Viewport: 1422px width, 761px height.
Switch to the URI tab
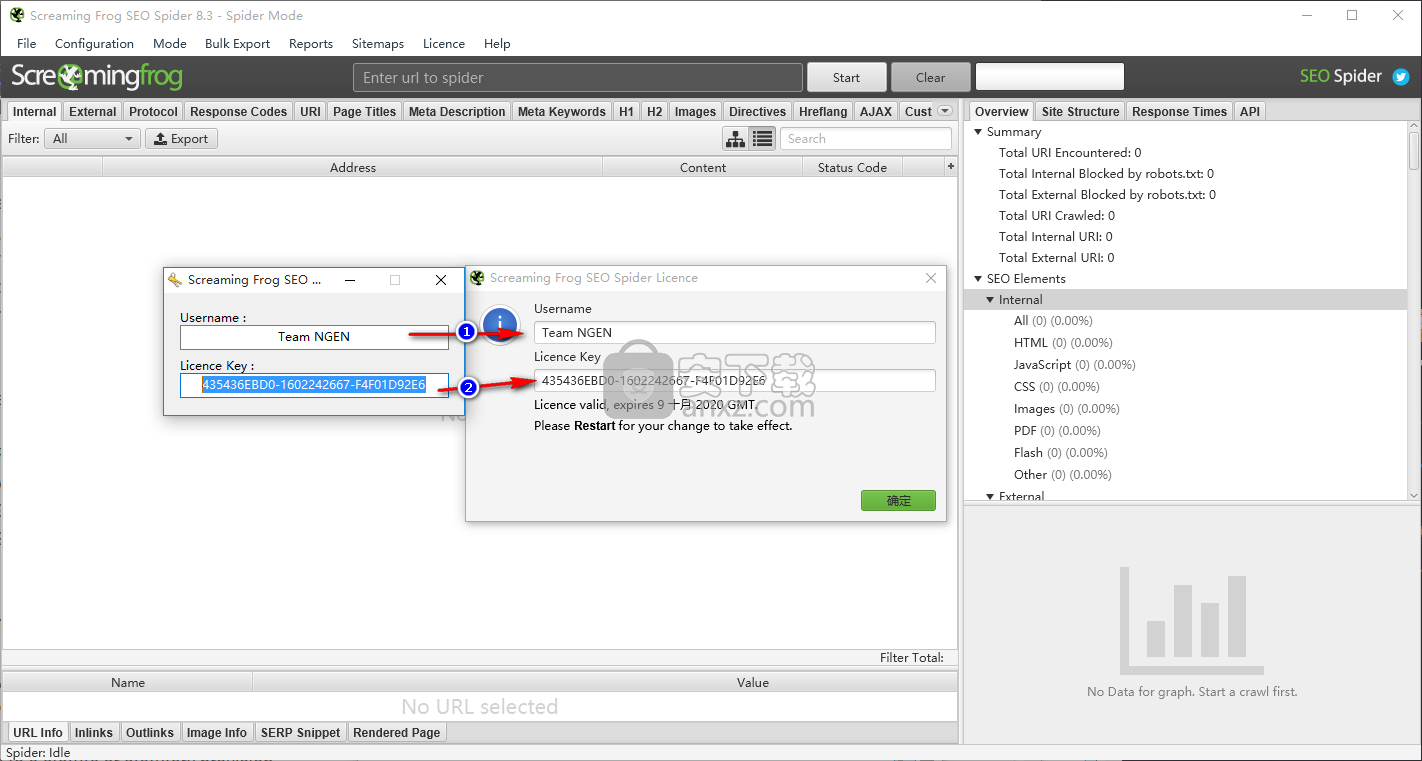(x=310, y=111)
